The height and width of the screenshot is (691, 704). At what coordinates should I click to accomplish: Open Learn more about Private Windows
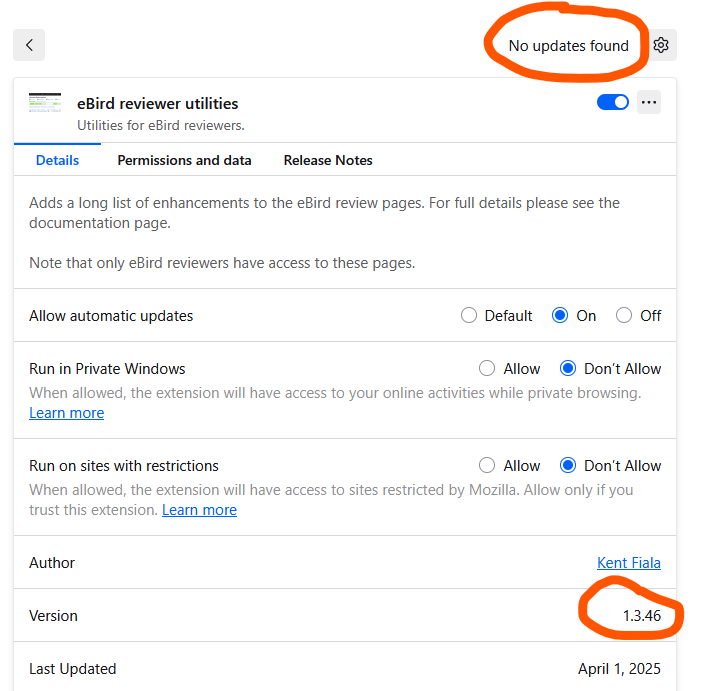coord(66,413)
